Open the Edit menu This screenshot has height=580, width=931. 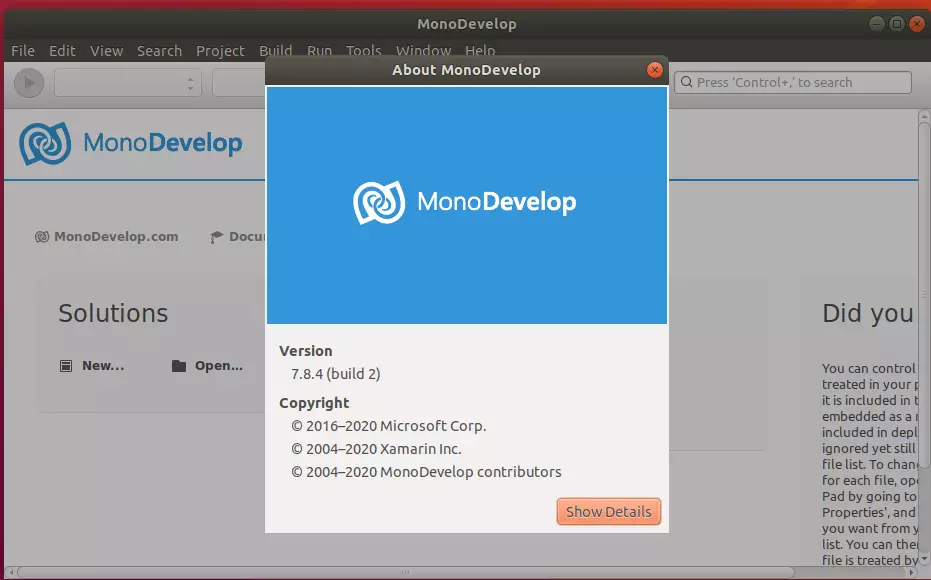click(62, 50)
